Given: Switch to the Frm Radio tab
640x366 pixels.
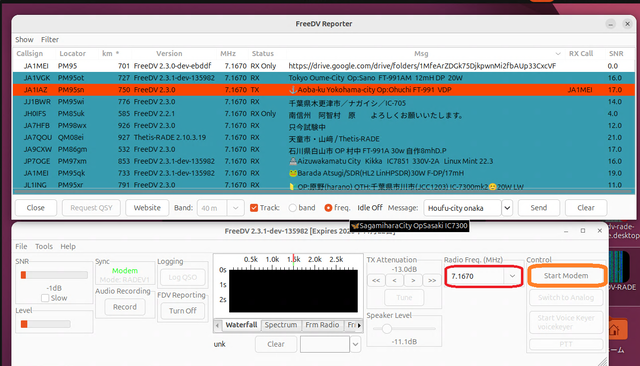Looking at the screenshot, I should coord(322,325).
